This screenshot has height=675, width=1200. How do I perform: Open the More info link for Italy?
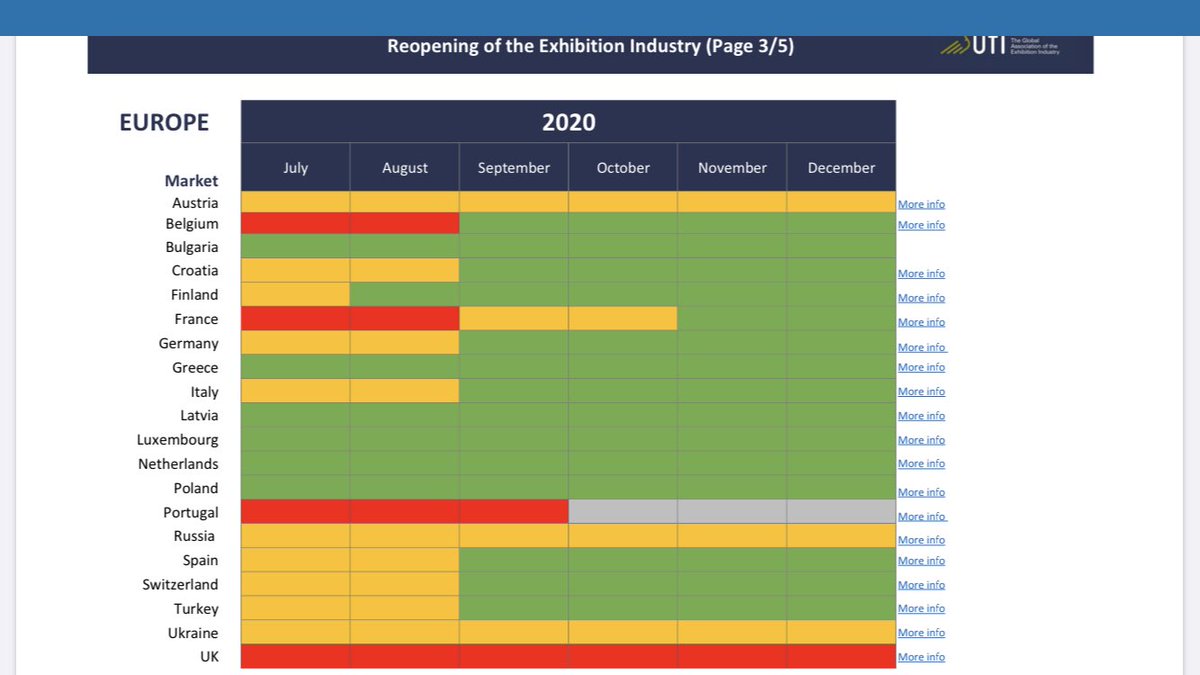[x=921, y=391]
